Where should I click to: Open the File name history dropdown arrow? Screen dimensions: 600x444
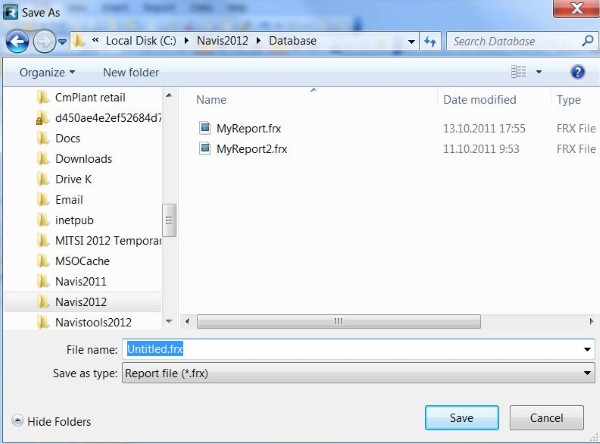click(x=587, y=349)
